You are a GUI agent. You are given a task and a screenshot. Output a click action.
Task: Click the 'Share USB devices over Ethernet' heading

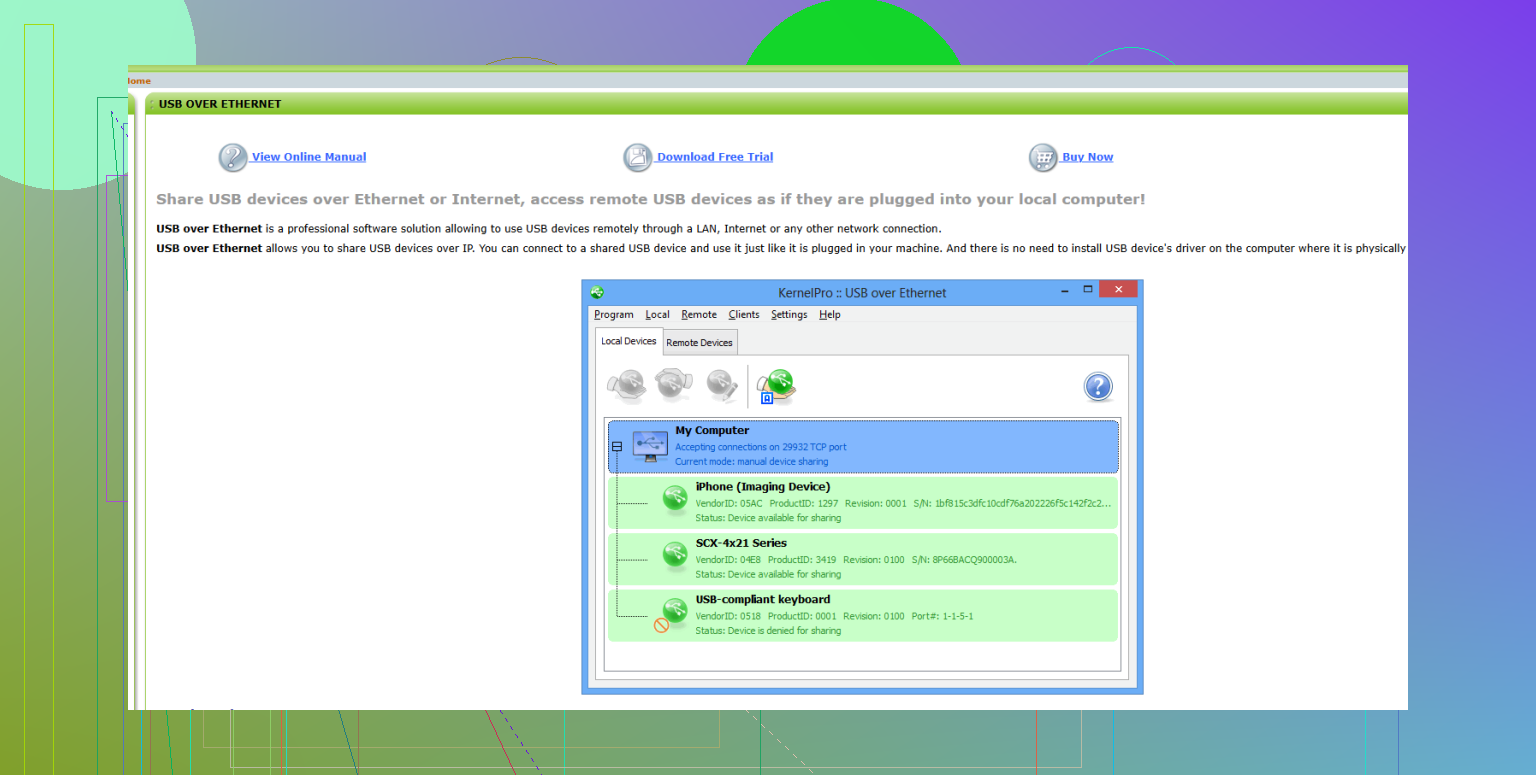[651, 200]
